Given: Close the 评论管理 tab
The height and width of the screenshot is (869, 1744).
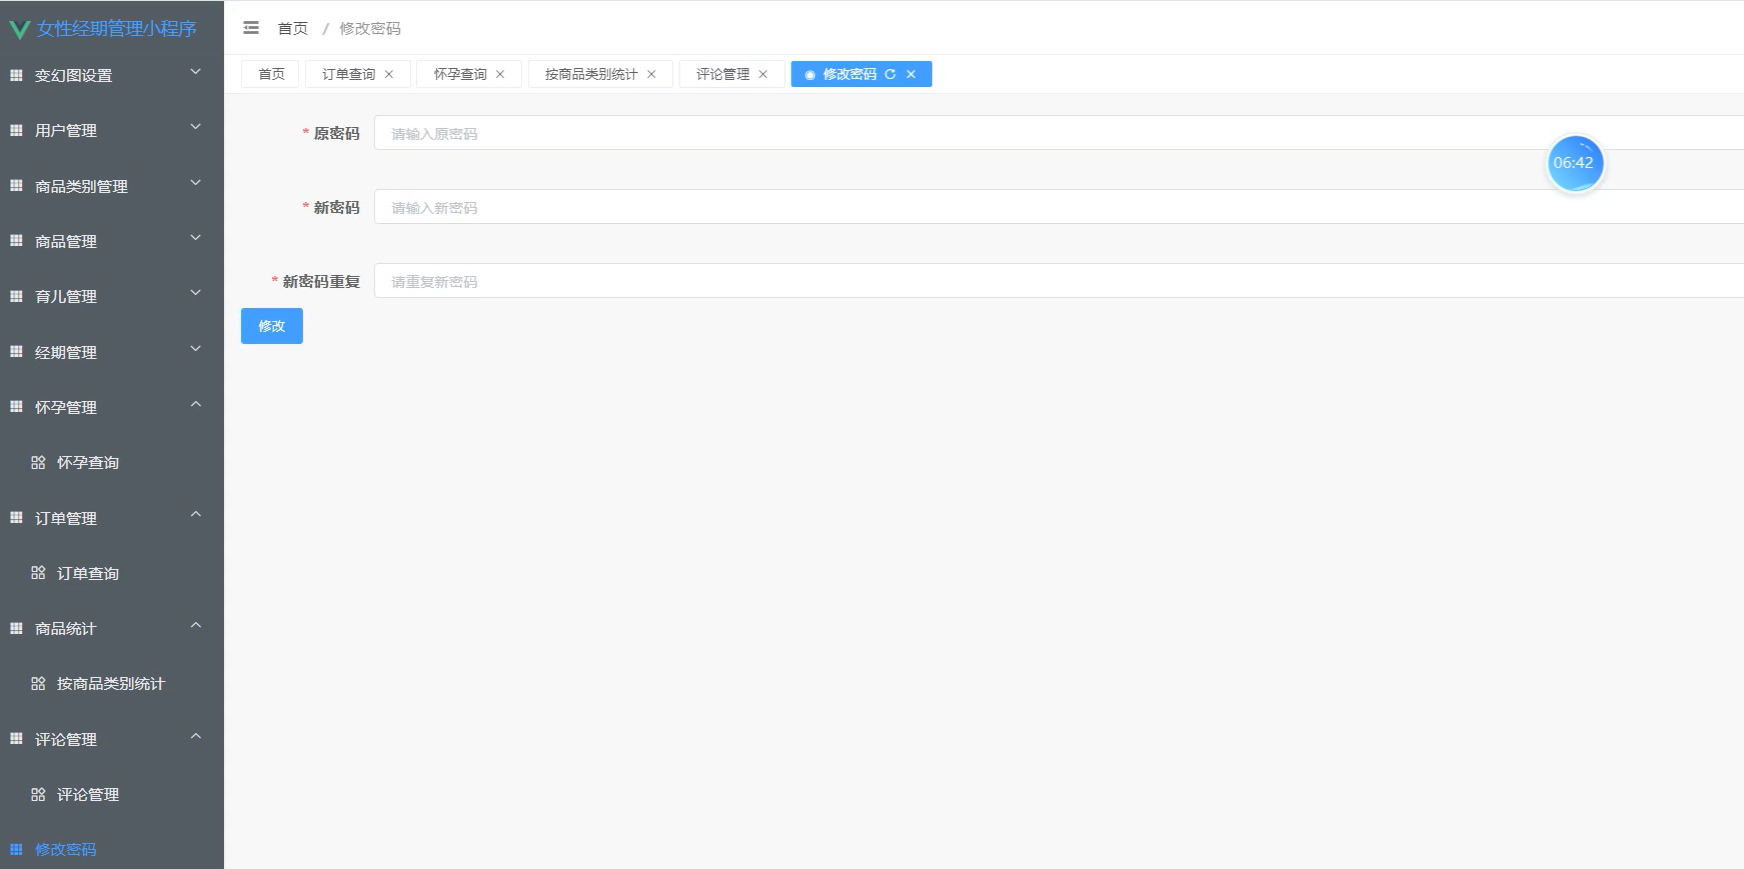Looking at the screenshot, I should pyautogui.click(x=763, y=74).
